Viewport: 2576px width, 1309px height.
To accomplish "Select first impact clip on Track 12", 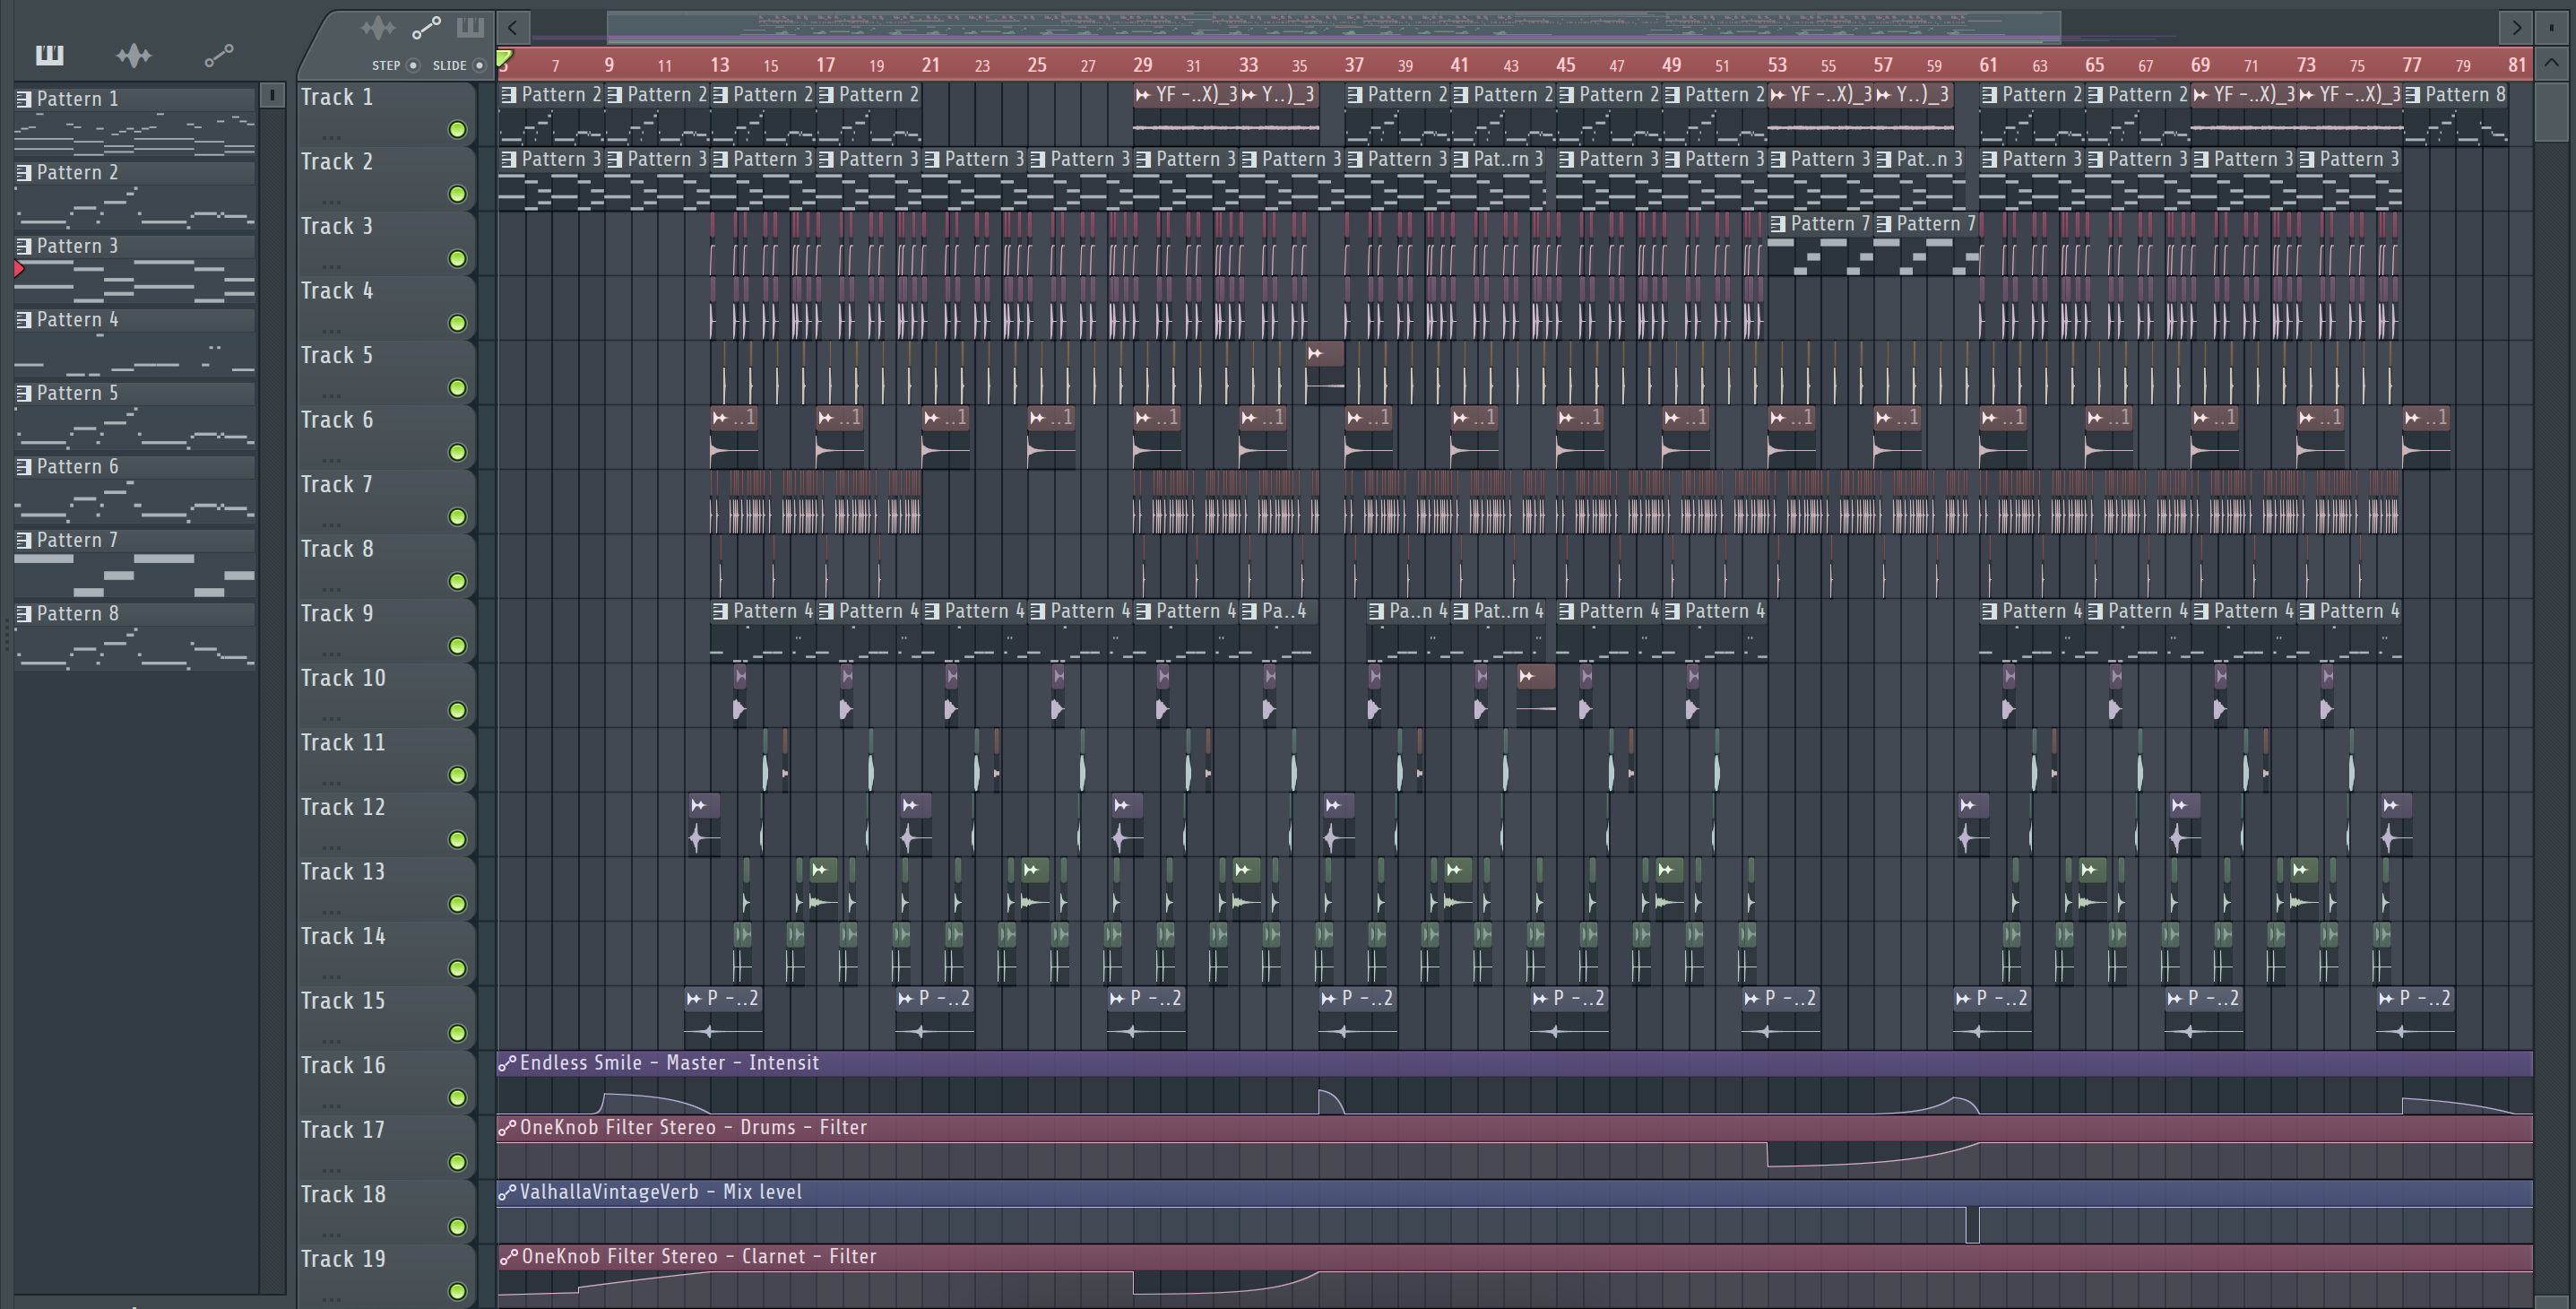I will (704, 825).
